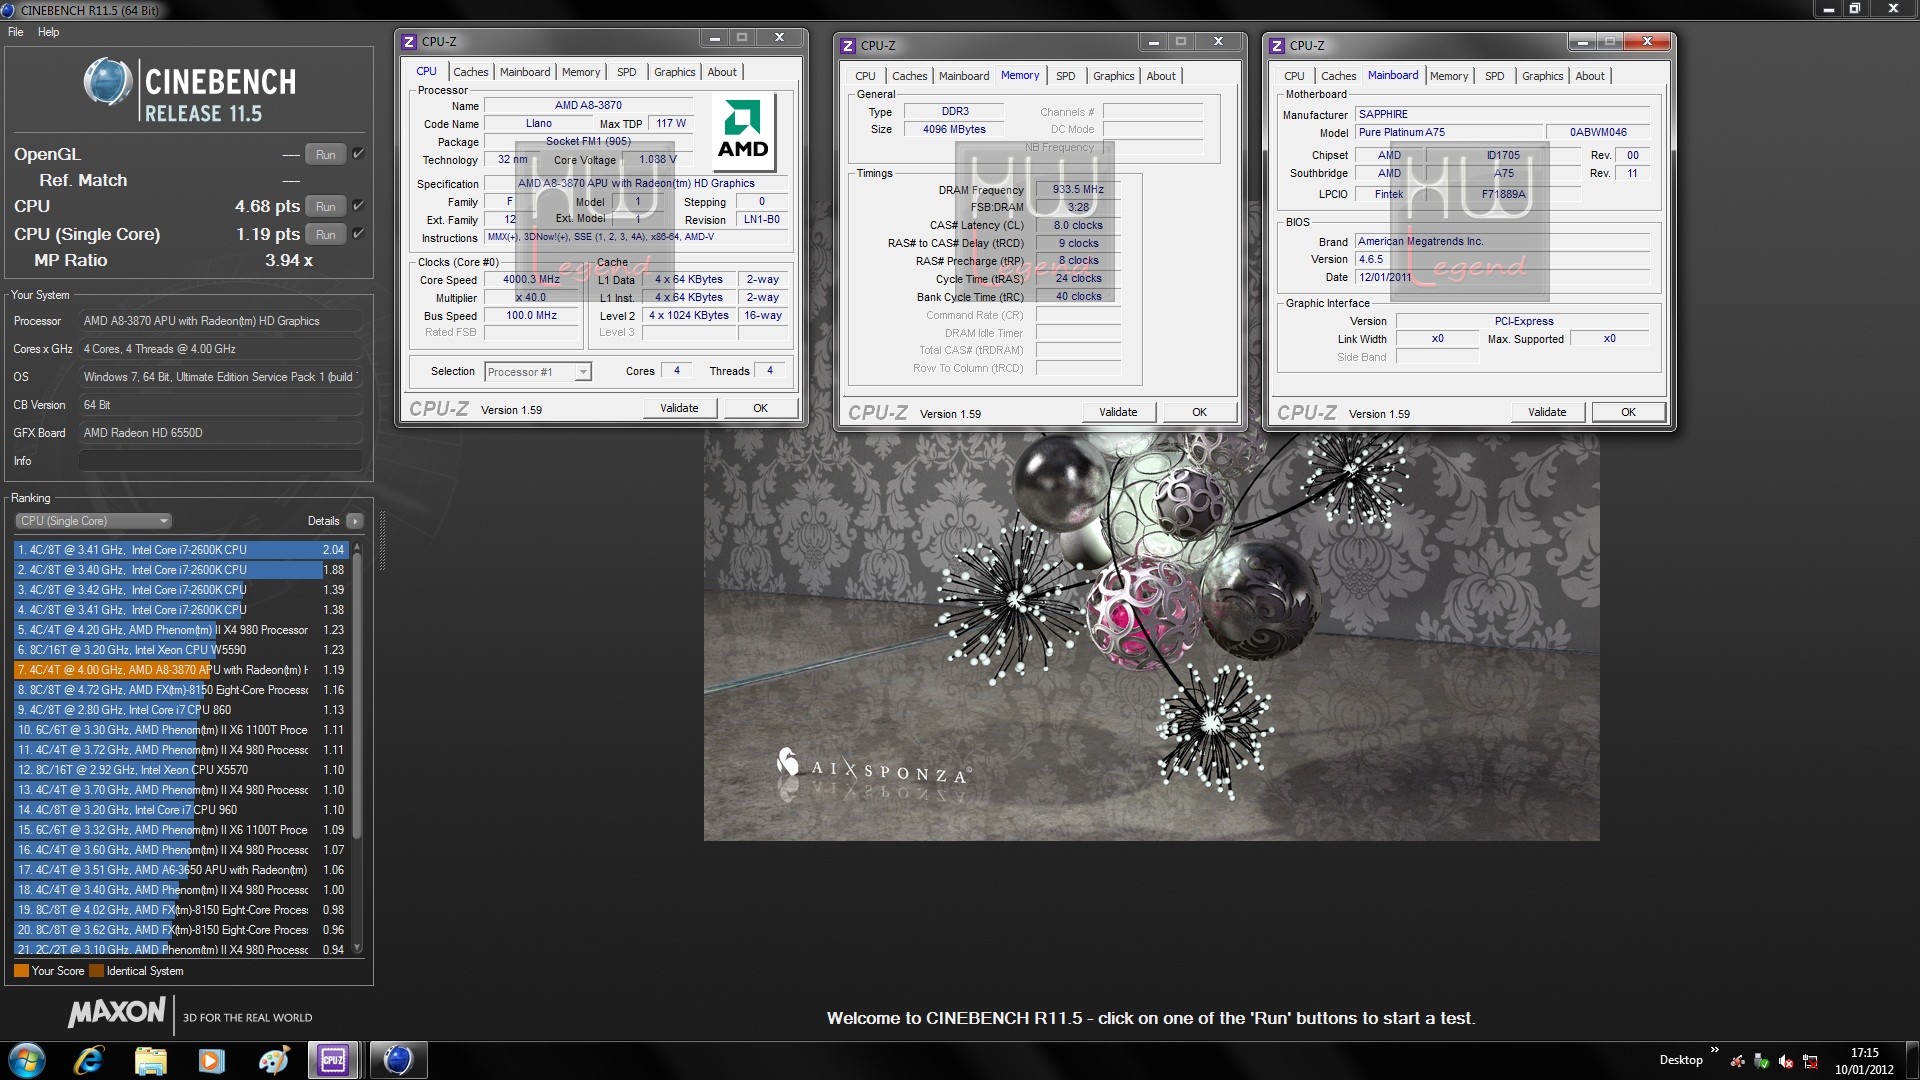Image resolution: width=1920 pixels, height=1080 pixels.
Task: Click DRAM Frequency value 933.5 MHz
Action: click(1078, 189)
